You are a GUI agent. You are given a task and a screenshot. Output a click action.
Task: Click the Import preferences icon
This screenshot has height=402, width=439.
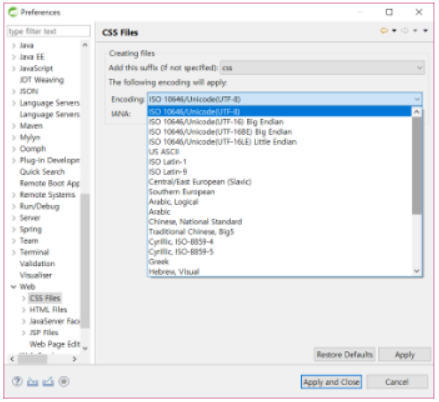(x=33, y=381)
